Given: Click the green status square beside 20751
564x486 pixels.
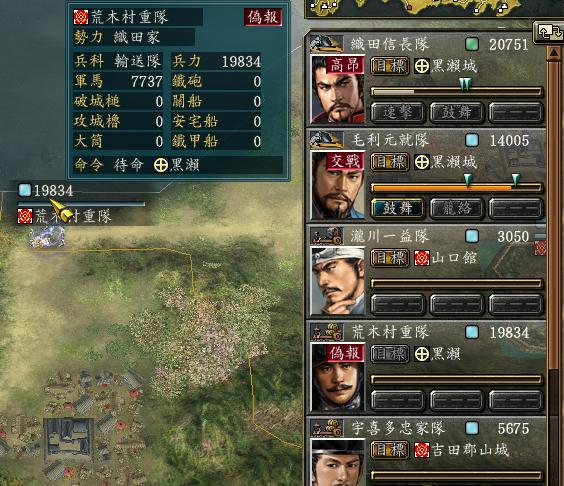Looking at the screenshot, I should click(472, 44).
